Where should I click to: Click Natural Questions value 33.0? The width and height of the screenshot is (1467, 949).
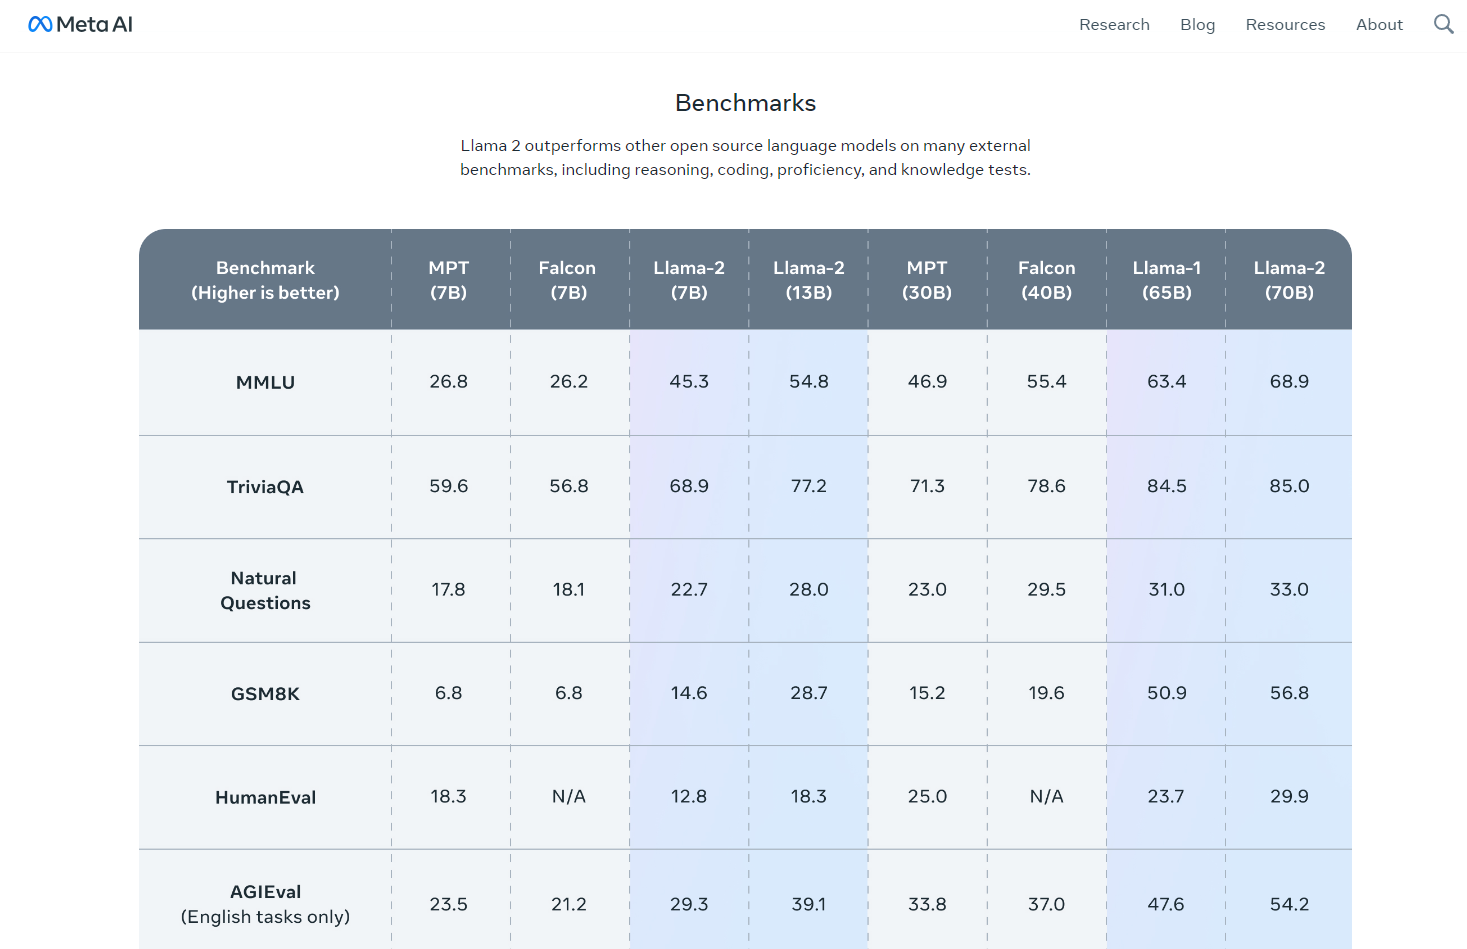pos(1289,590)
